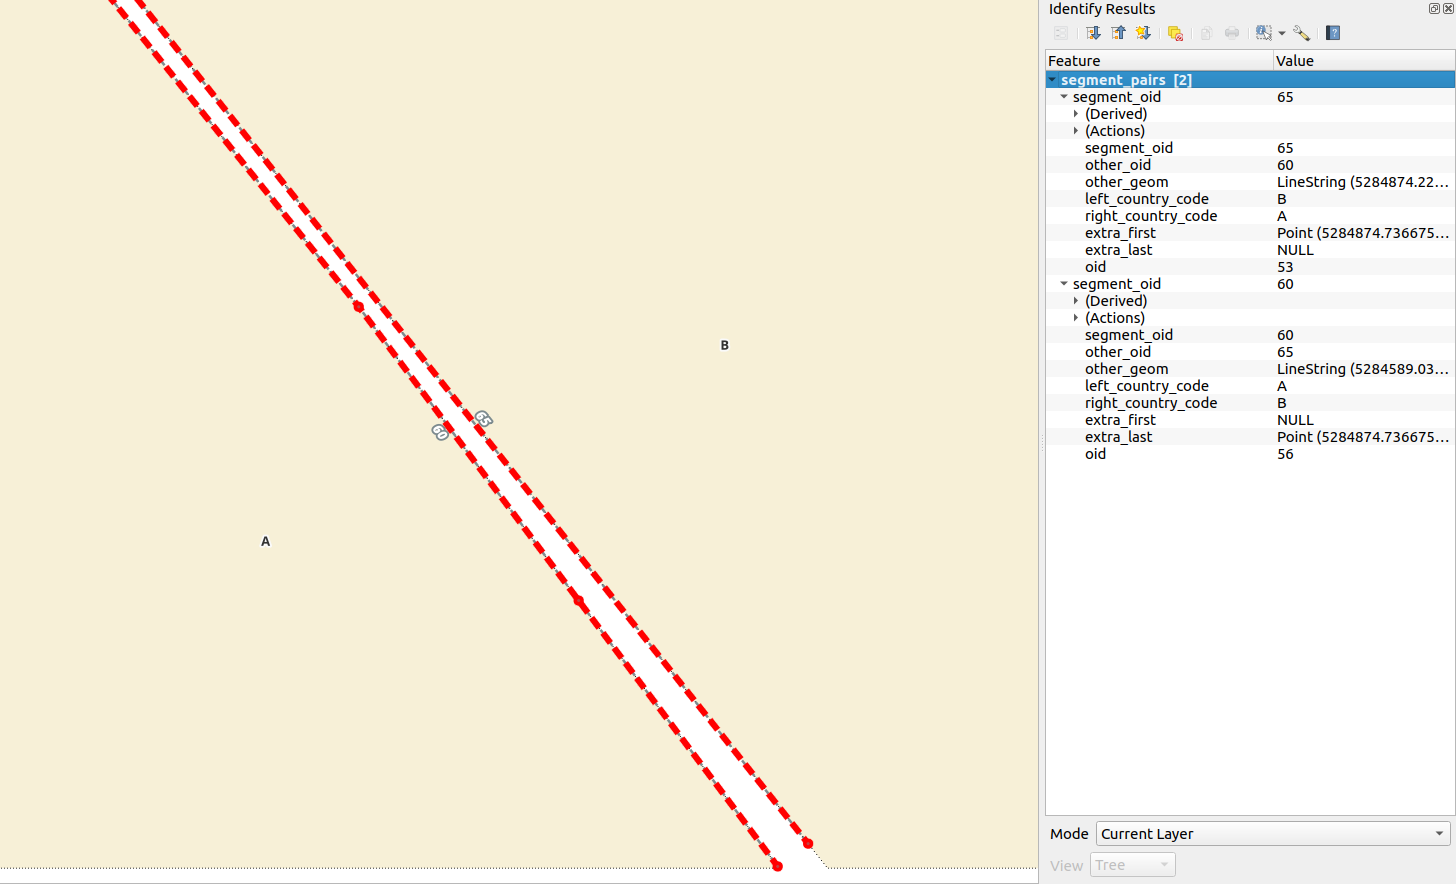Viewport: 1456px width, 884px height.
Task: Open the disabled View Tree dropdown
Action: (x=1132, y=865)
